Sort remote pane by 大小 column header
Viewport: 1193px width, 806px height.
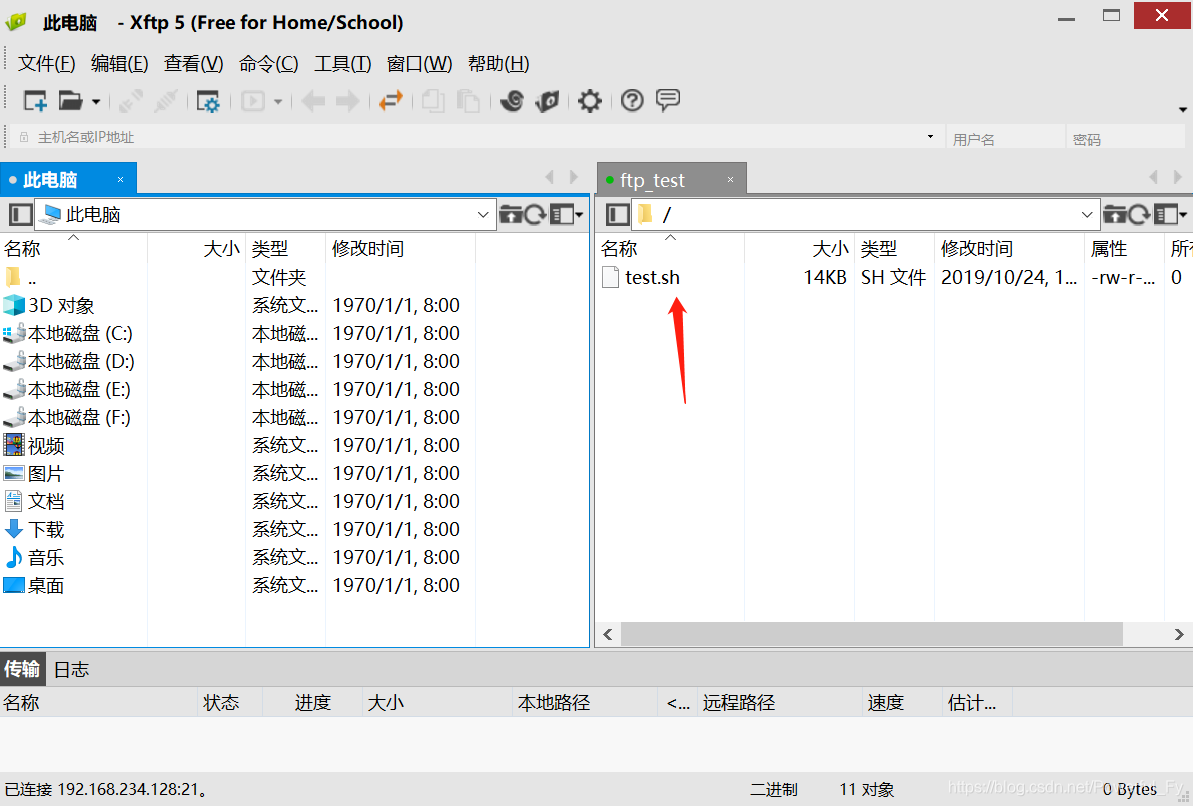[800, 248]
